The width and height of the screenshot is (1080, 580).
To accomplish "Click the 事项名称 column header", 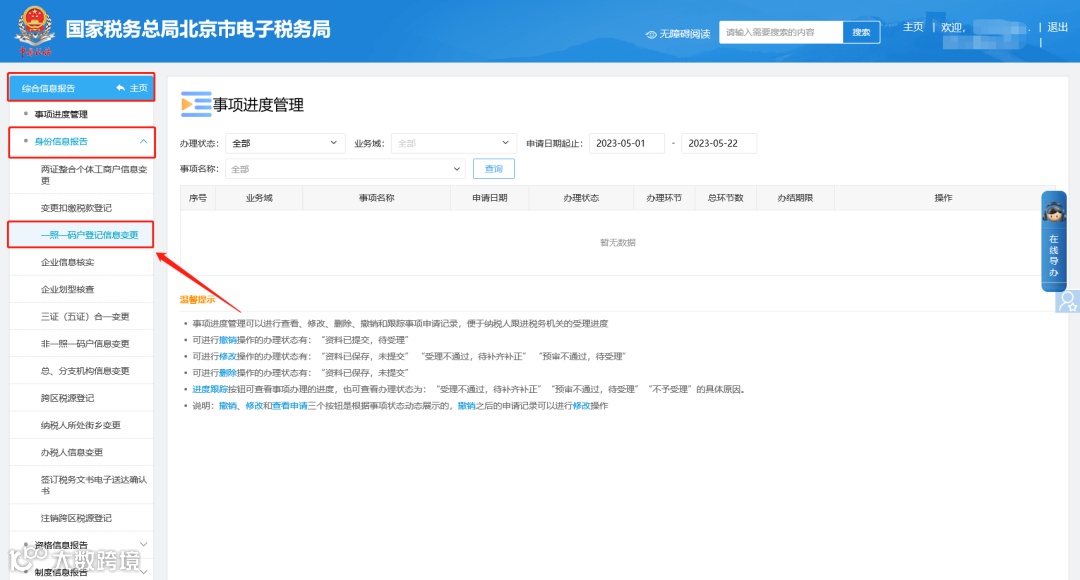I will point(376,198).
